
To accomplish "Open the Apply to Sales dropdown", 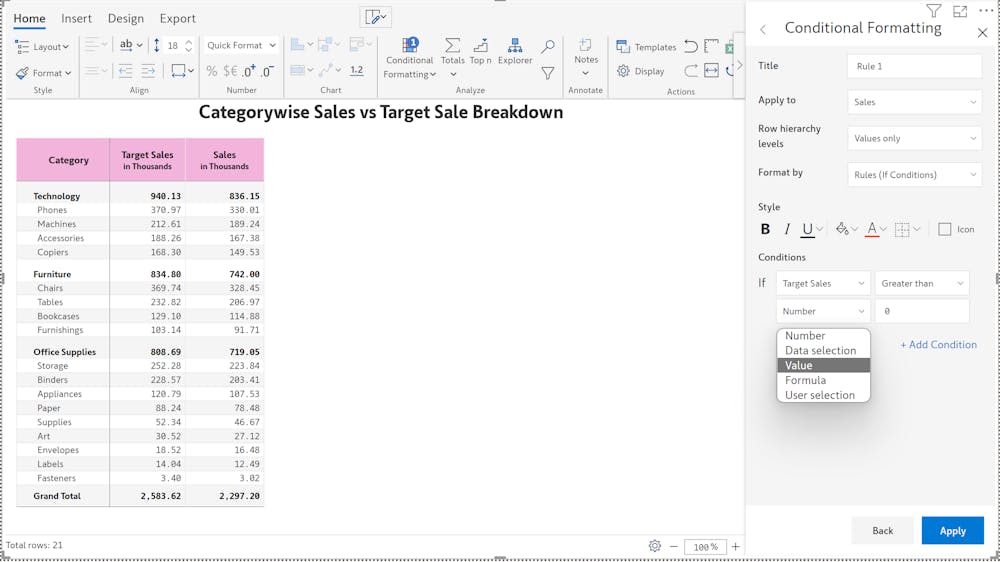I will tap(915, 101).
